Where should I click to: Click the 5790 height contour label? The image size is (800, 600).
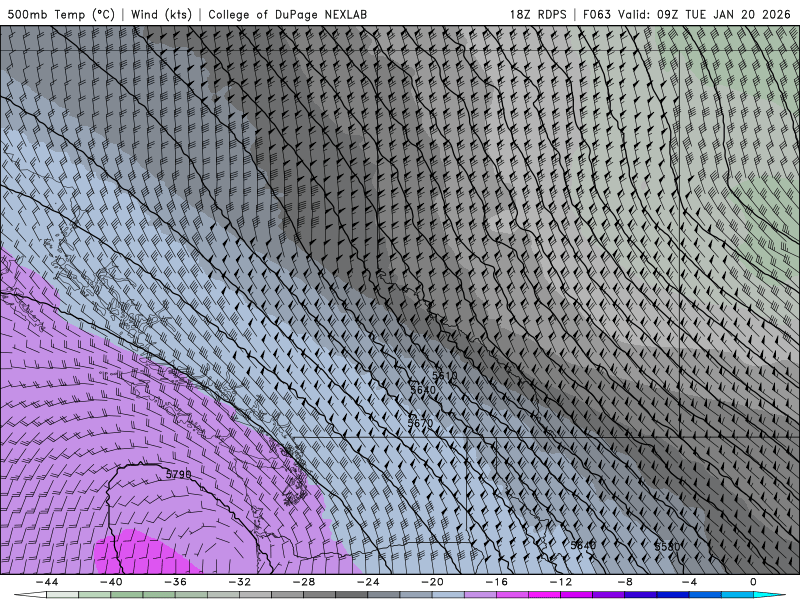tap(179, 474)
